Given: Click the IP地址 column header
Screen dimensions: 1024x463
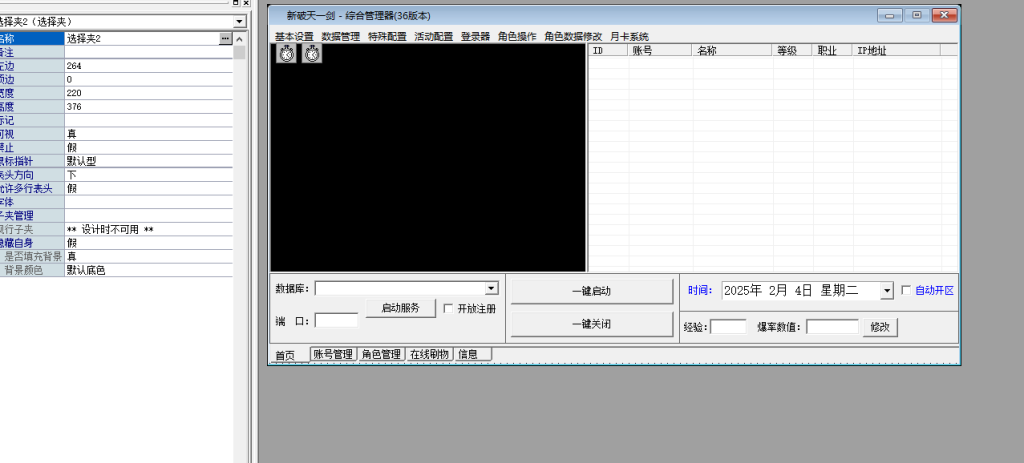Looking at the screenshot, I should coord(897,50).
